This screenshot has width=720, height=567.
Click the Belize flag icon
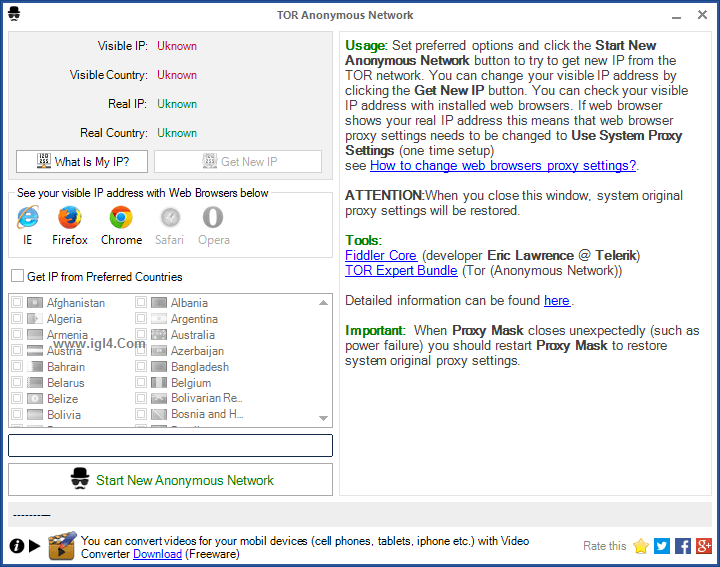35,399
